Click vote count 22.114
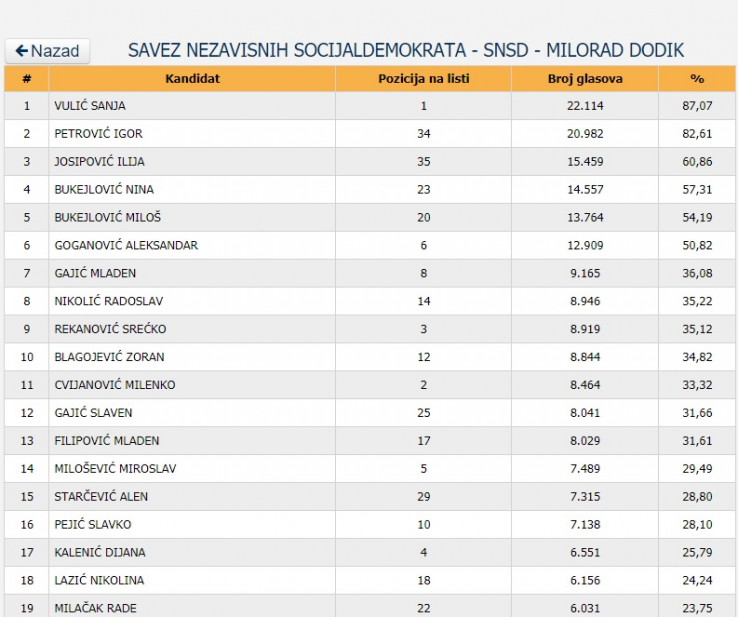738x617 pixels. (x=584, y=106)
